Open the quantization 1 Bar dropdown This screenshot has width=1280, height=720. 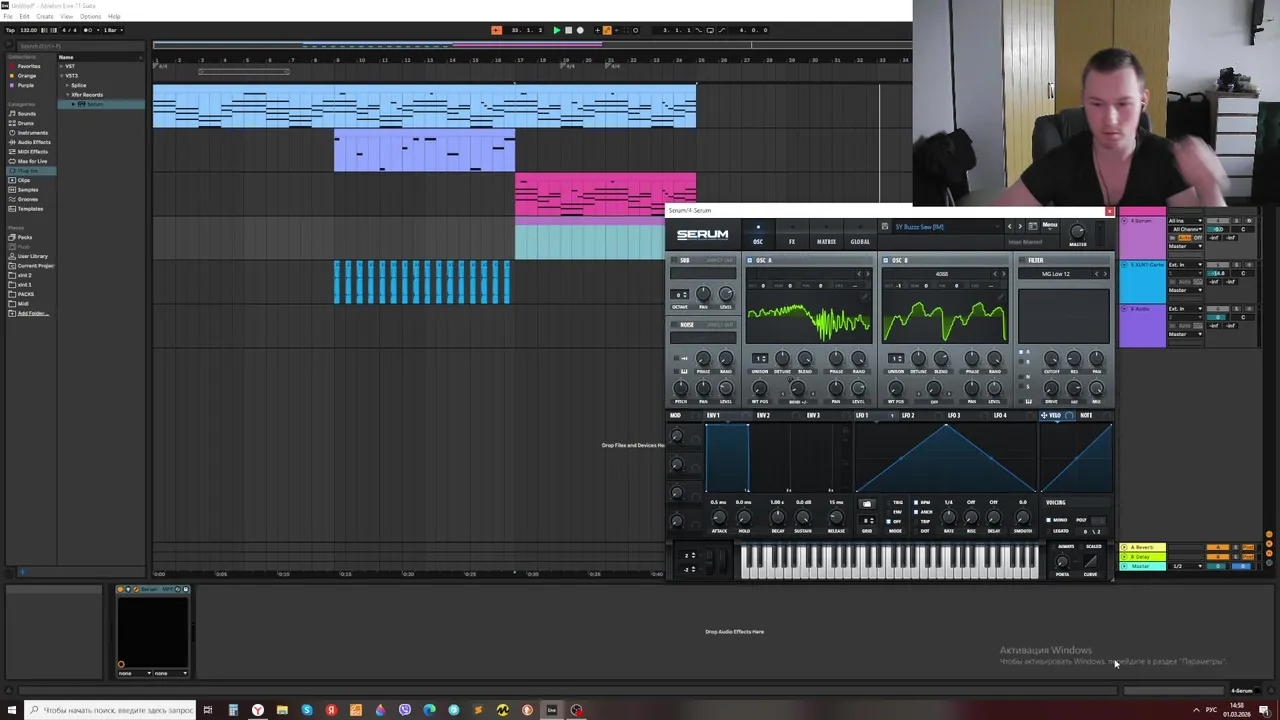(113, 30)
